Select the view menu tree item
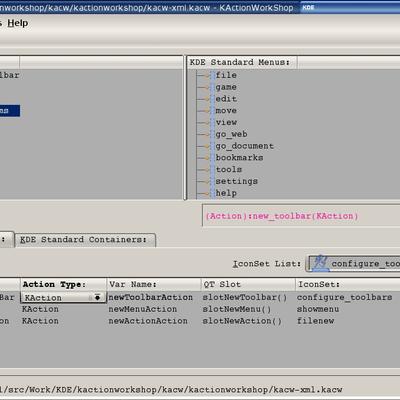Viewport: 400px width, 400px height. 226,123
